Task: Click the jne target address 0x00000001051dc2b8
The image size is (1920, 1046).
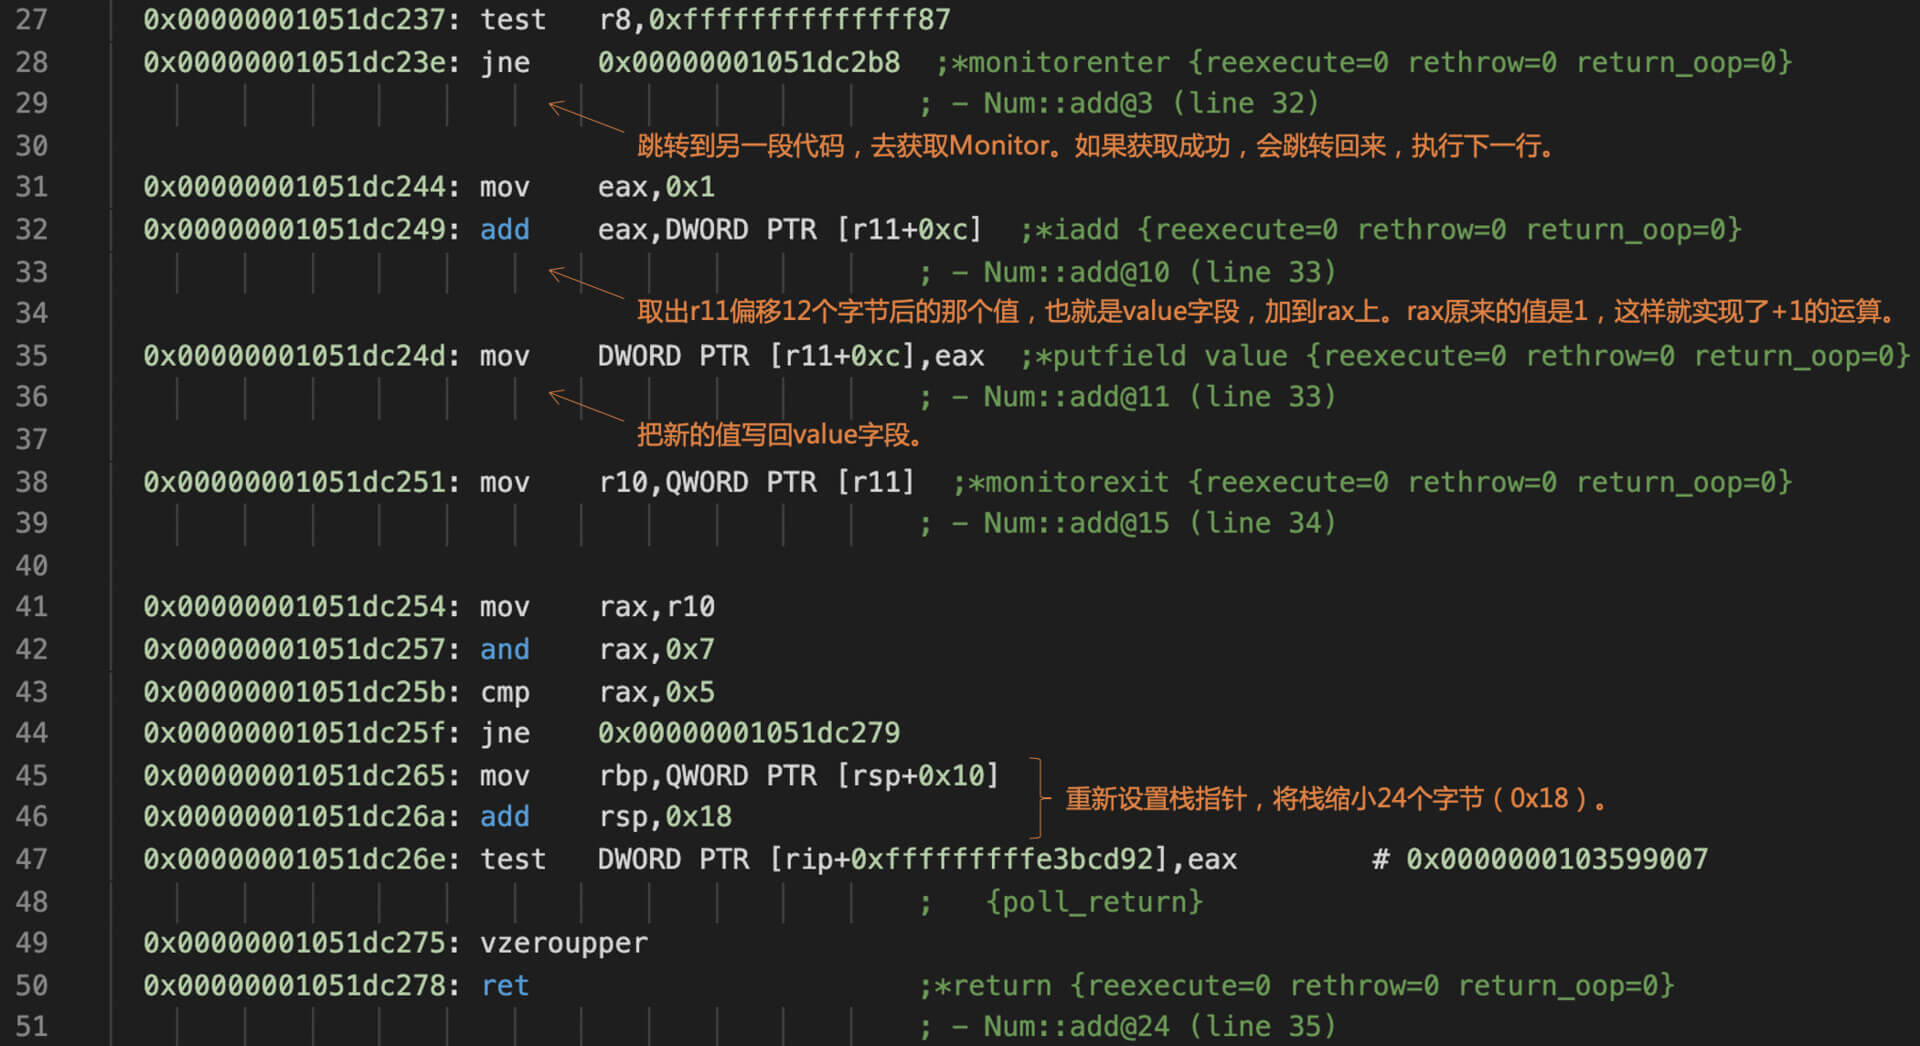Action: point(748,62)
